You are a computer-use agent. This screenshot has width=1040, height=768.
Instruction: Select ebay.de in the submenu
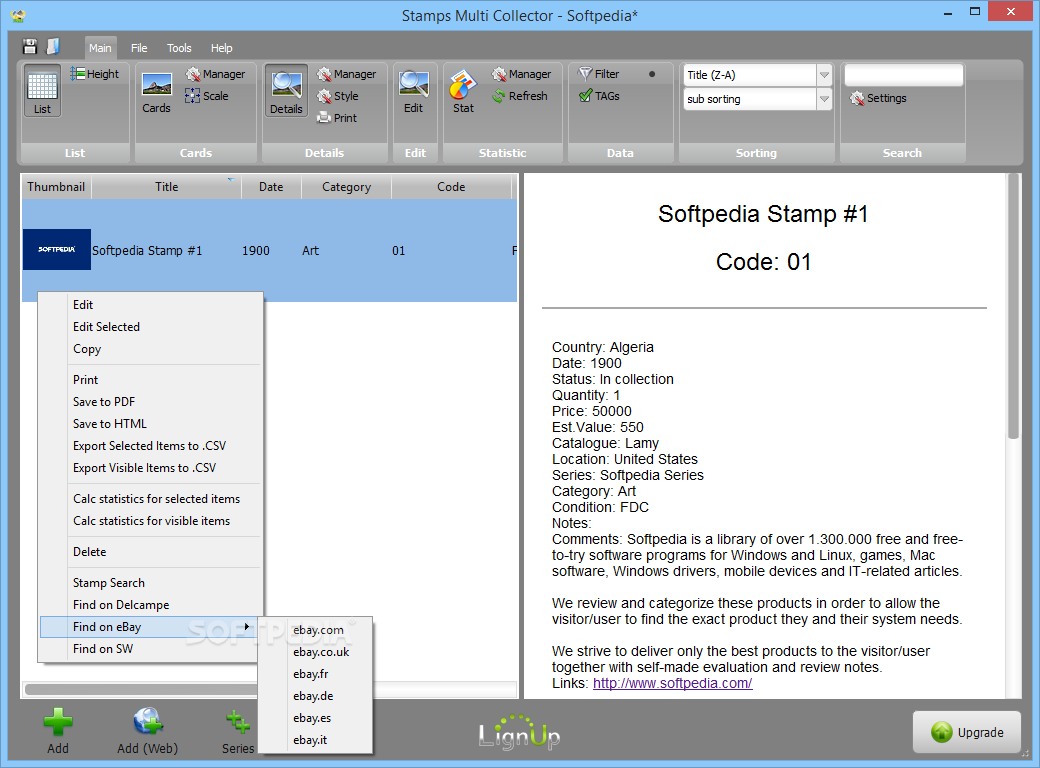tap(315, 696)
